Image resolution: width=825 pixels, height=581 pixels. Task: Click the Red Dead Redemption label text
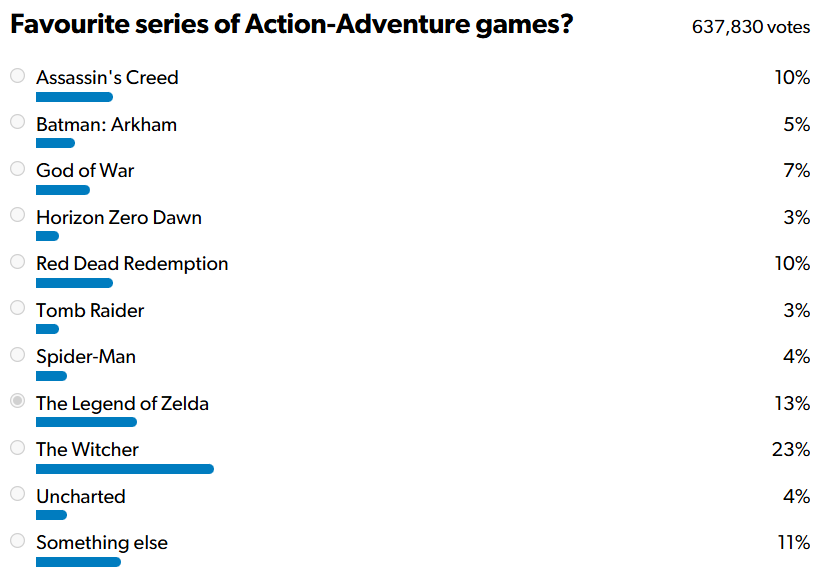(132, 264)
